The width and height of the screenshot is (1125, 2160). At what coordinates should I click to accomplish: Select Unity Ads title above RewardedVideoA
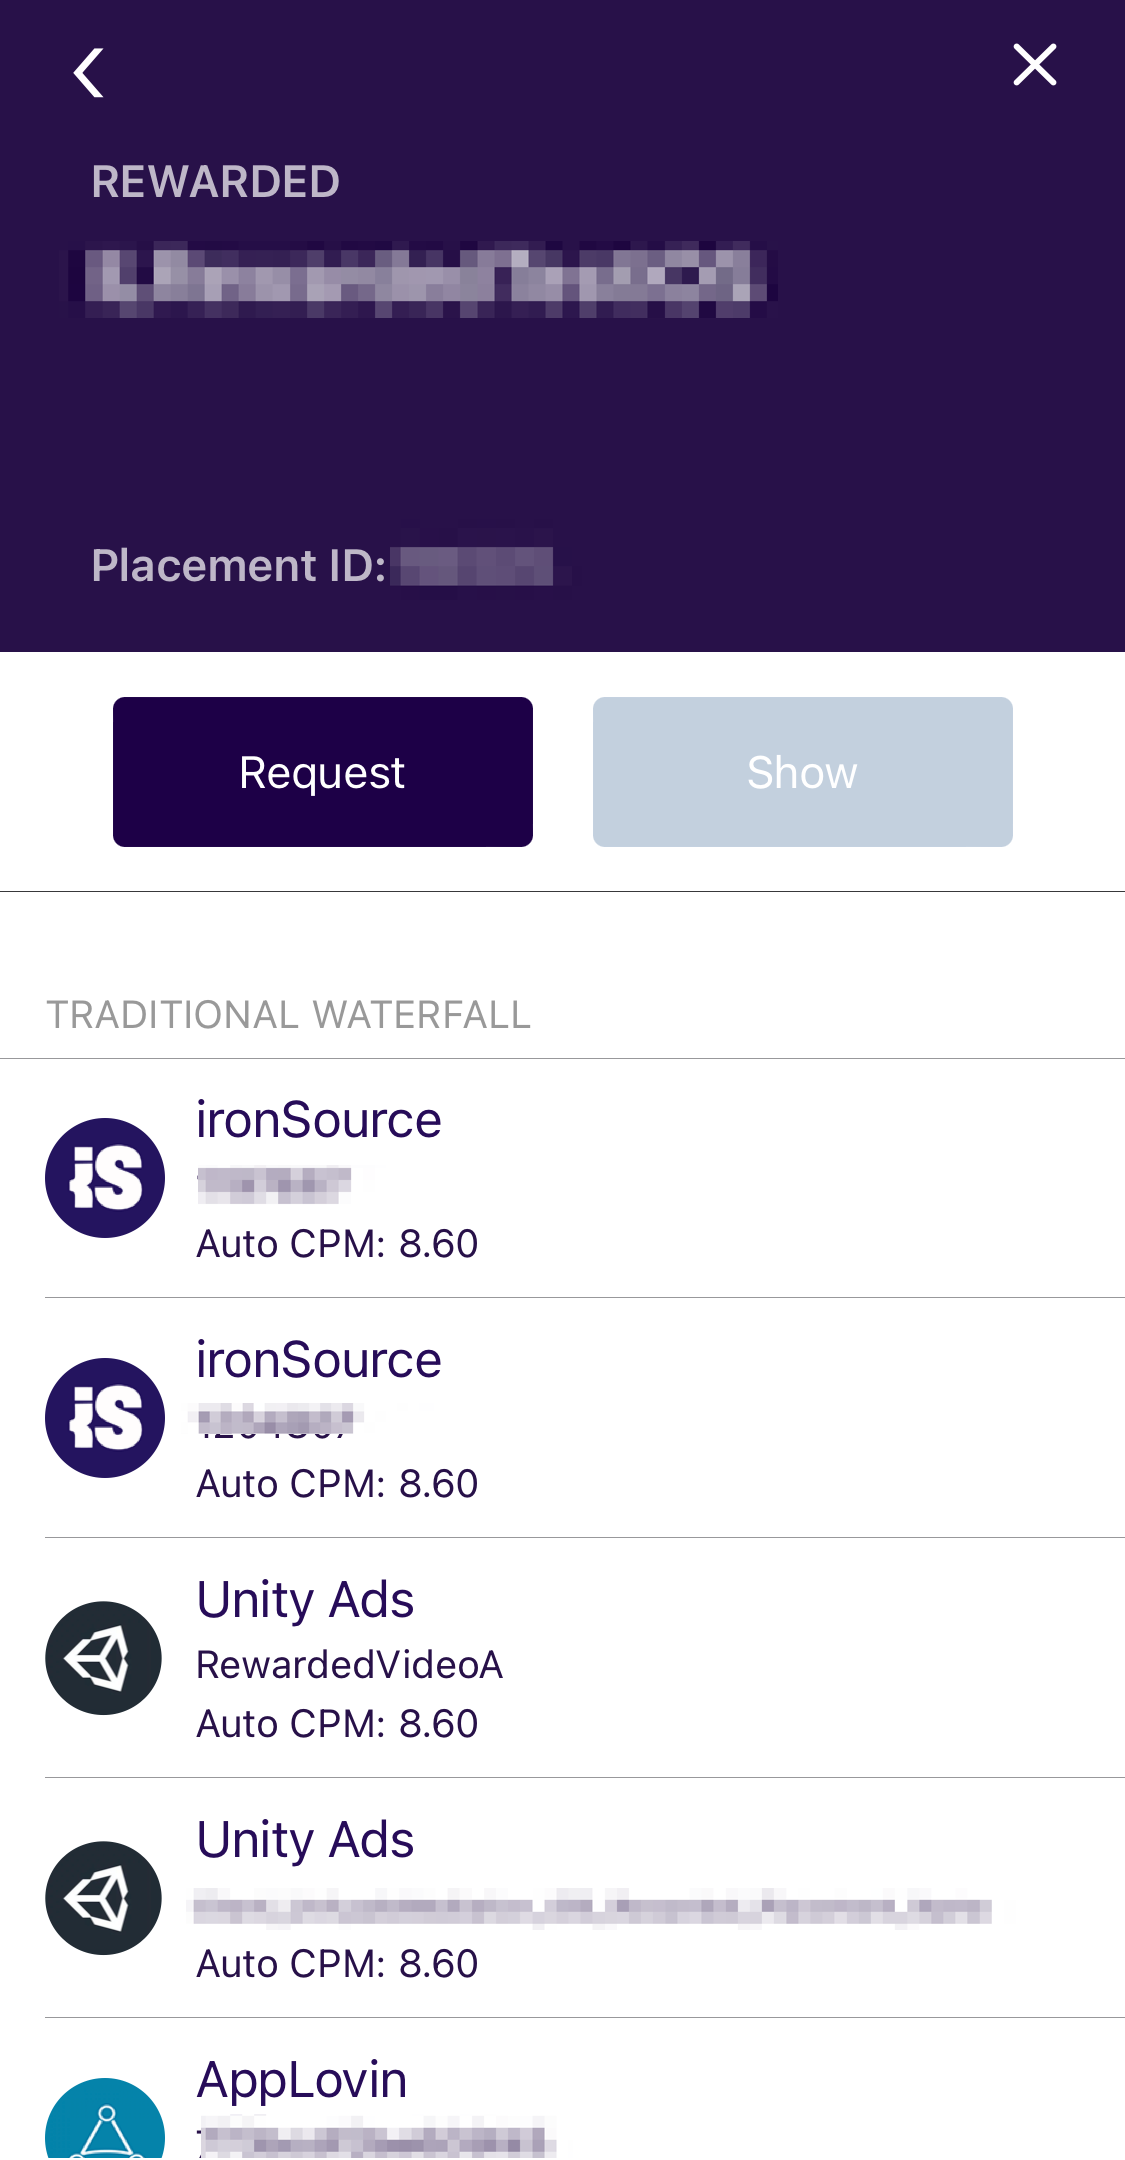306,1600
